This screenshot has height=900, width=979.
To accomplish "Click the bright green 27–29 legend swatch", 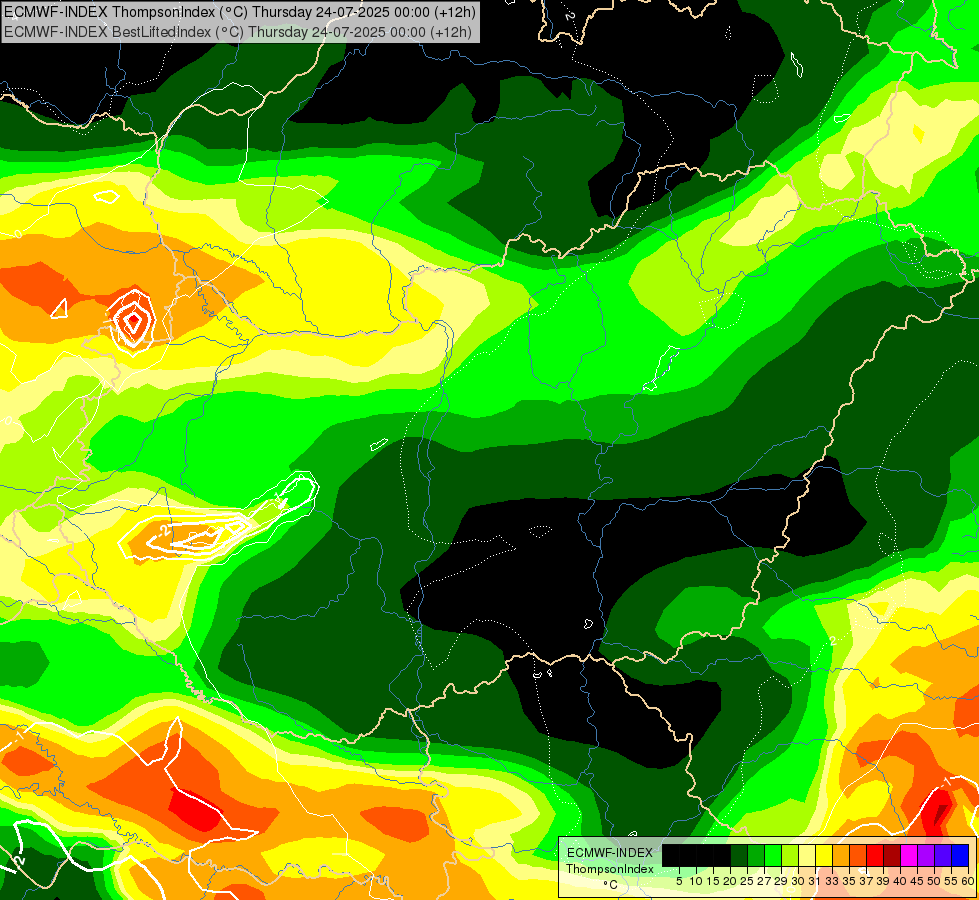I will click(x=773, y=856).
